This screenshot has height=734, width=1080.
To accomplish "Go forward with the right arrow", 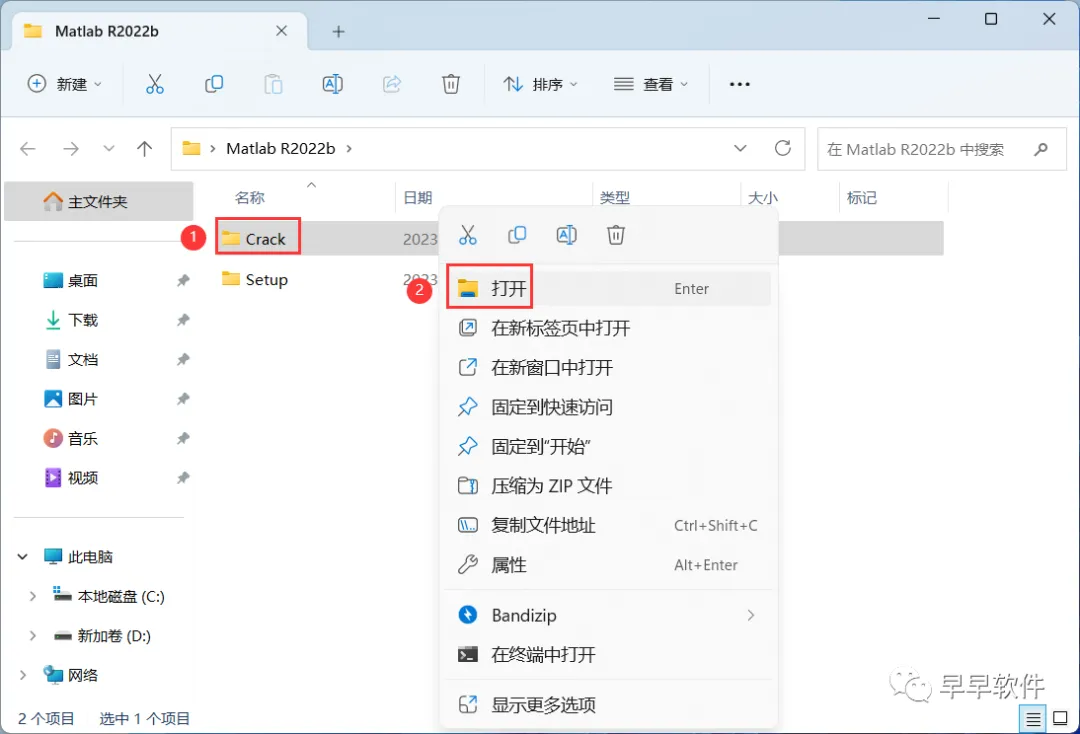I will tap(71, 149).
